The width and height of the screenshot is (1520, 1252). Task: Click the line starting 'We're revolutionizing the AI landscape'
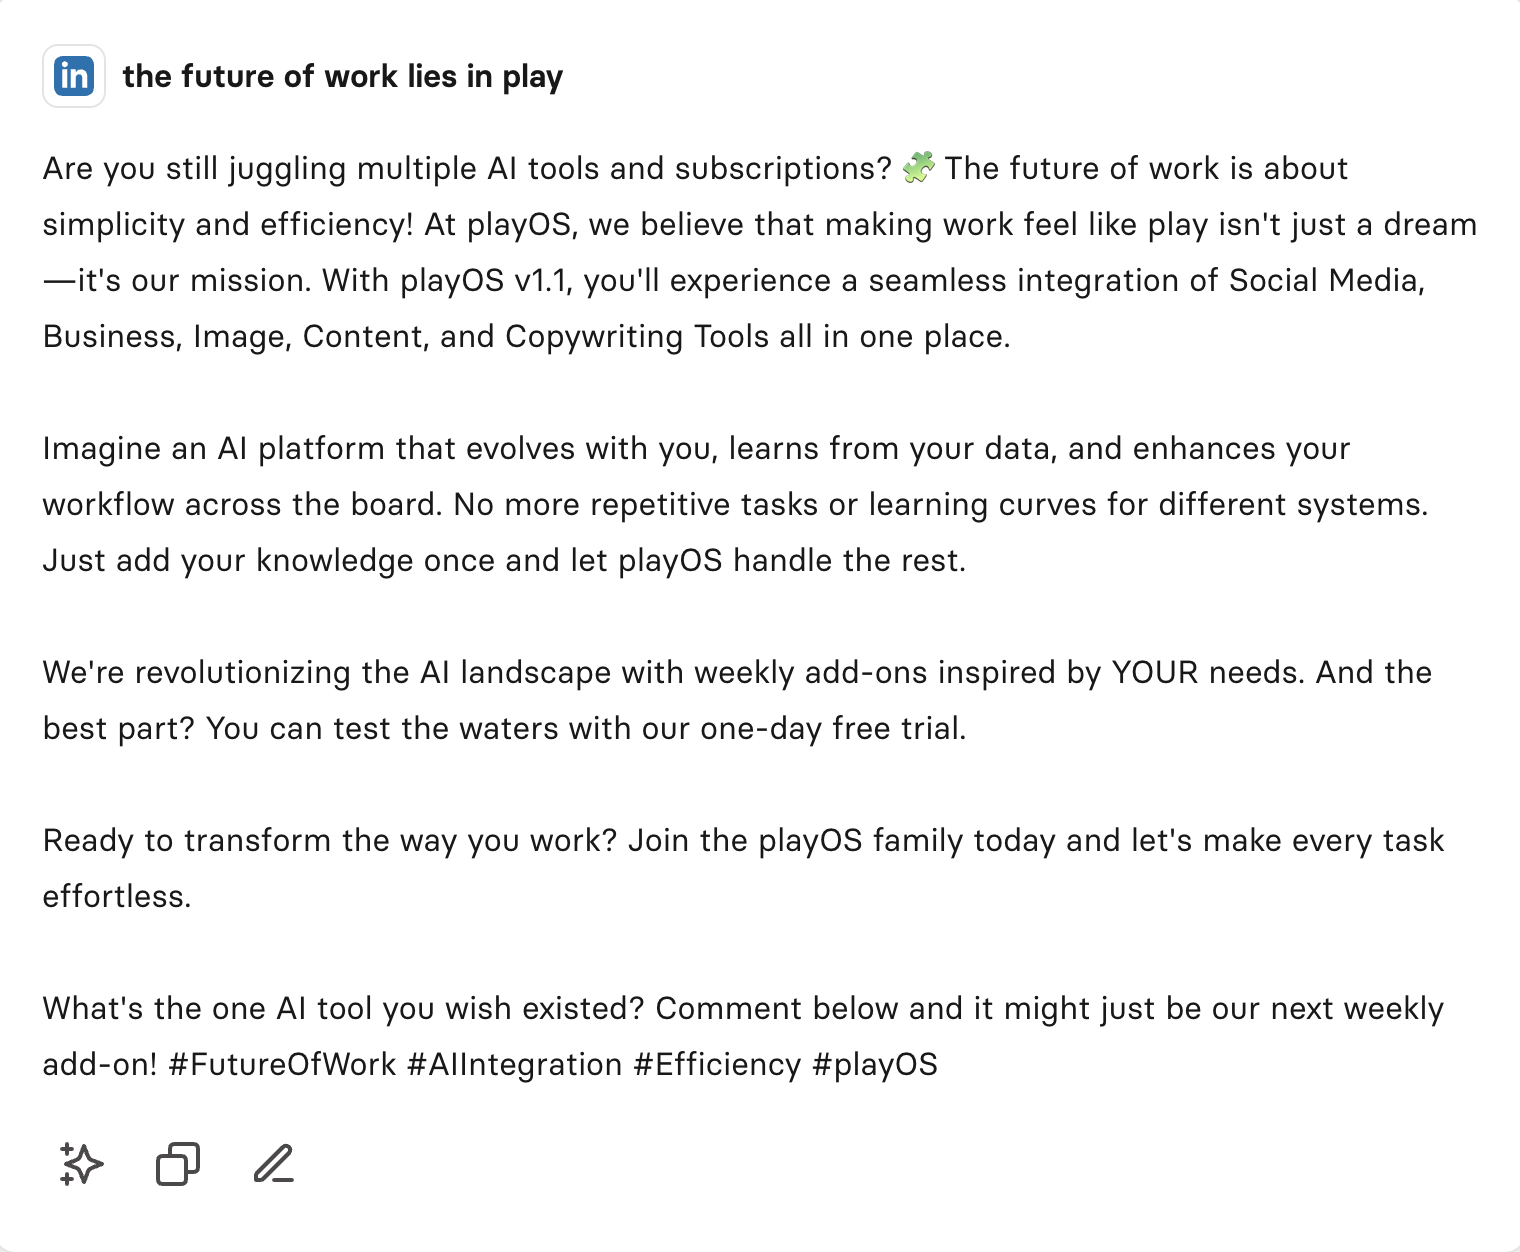pos(737,672)
